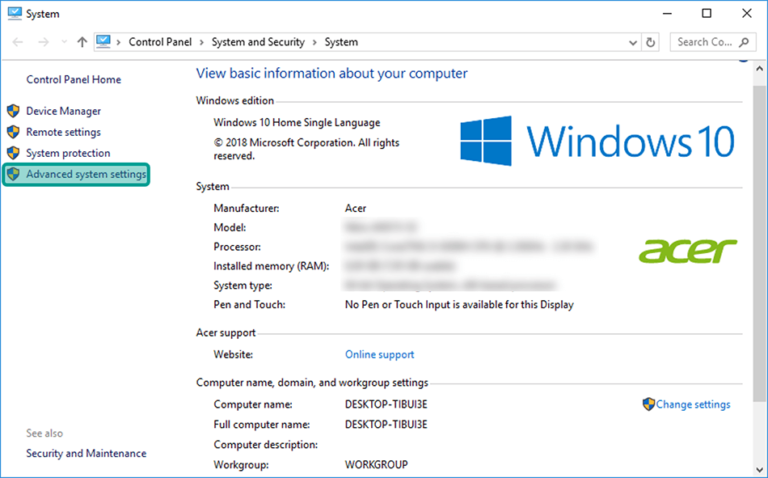Click the Workgroup value WORKGROUP
The height and width of the screenshot is (478, 768).
pos(376,465)
